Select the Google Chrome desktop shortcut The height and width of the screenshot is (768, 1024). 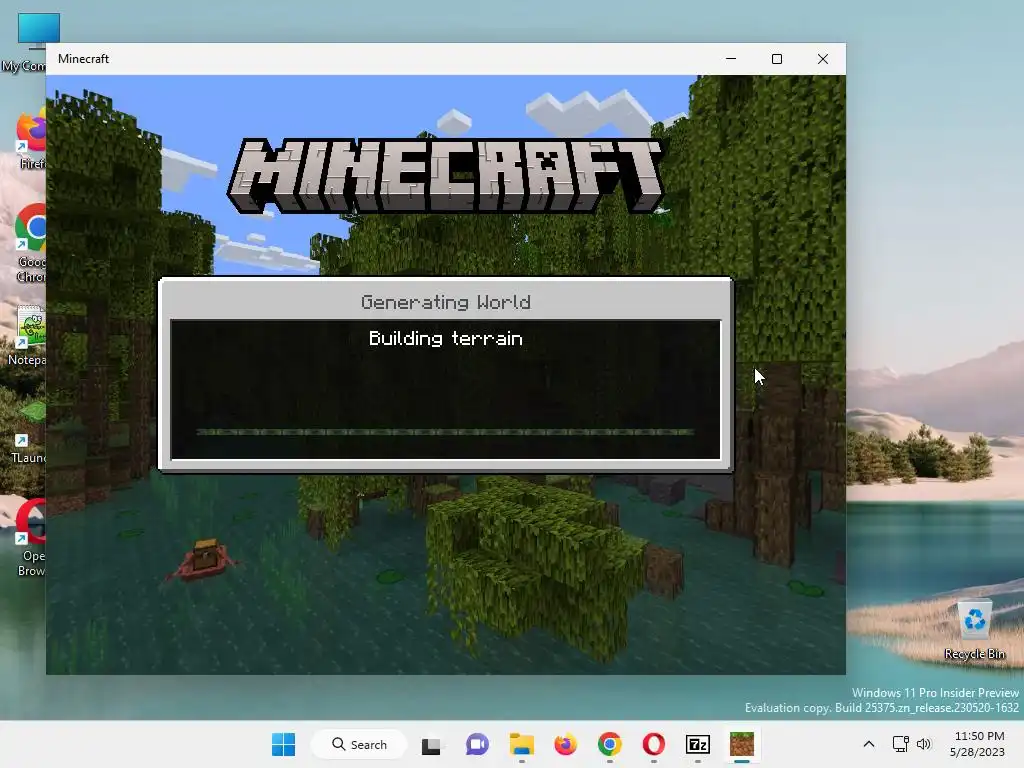(x=29, y=243)
